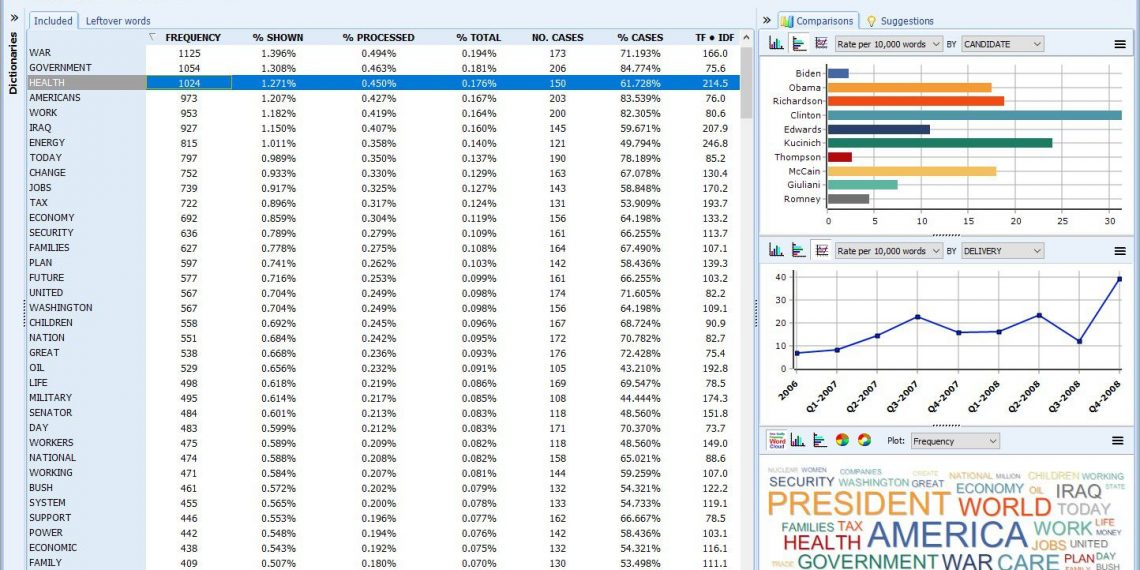Open hamburger menu of word cloud panel

pyautogui.click(x=1120, y=441)
